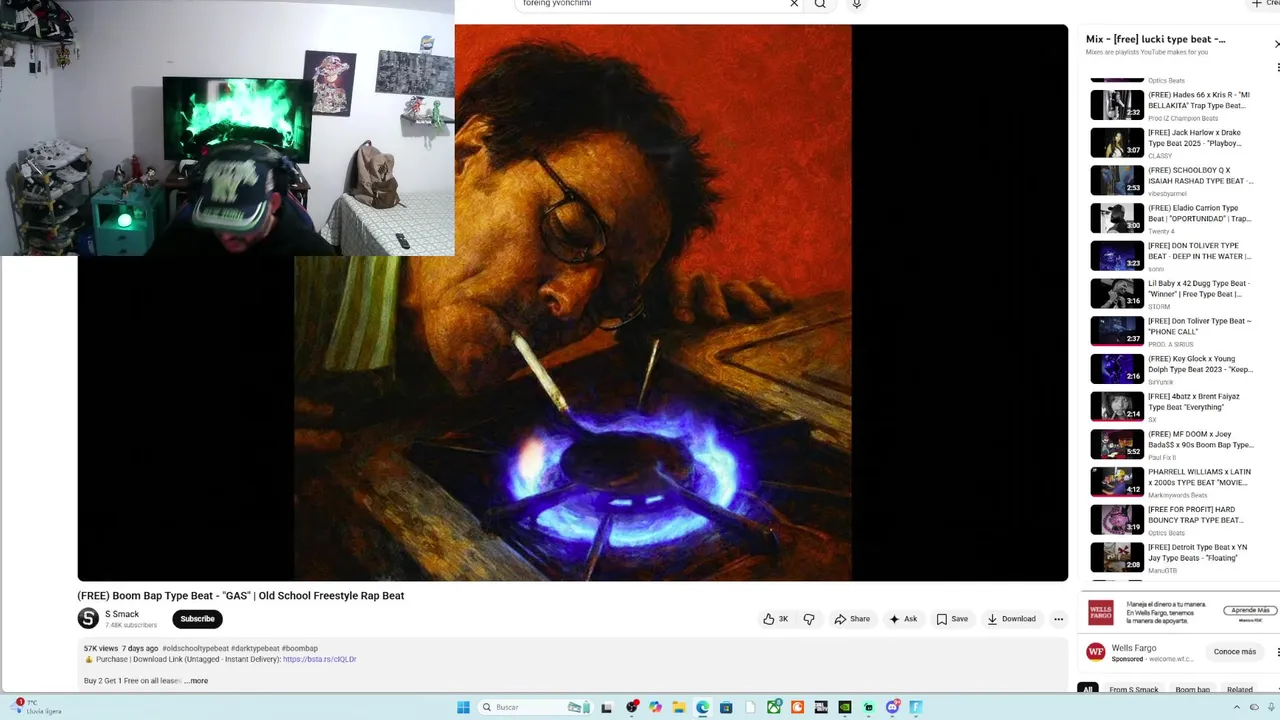Select the Boom bap filter chip
Screen dimensions: 1280x720
pyautogui.click(x=1192, y=689)
